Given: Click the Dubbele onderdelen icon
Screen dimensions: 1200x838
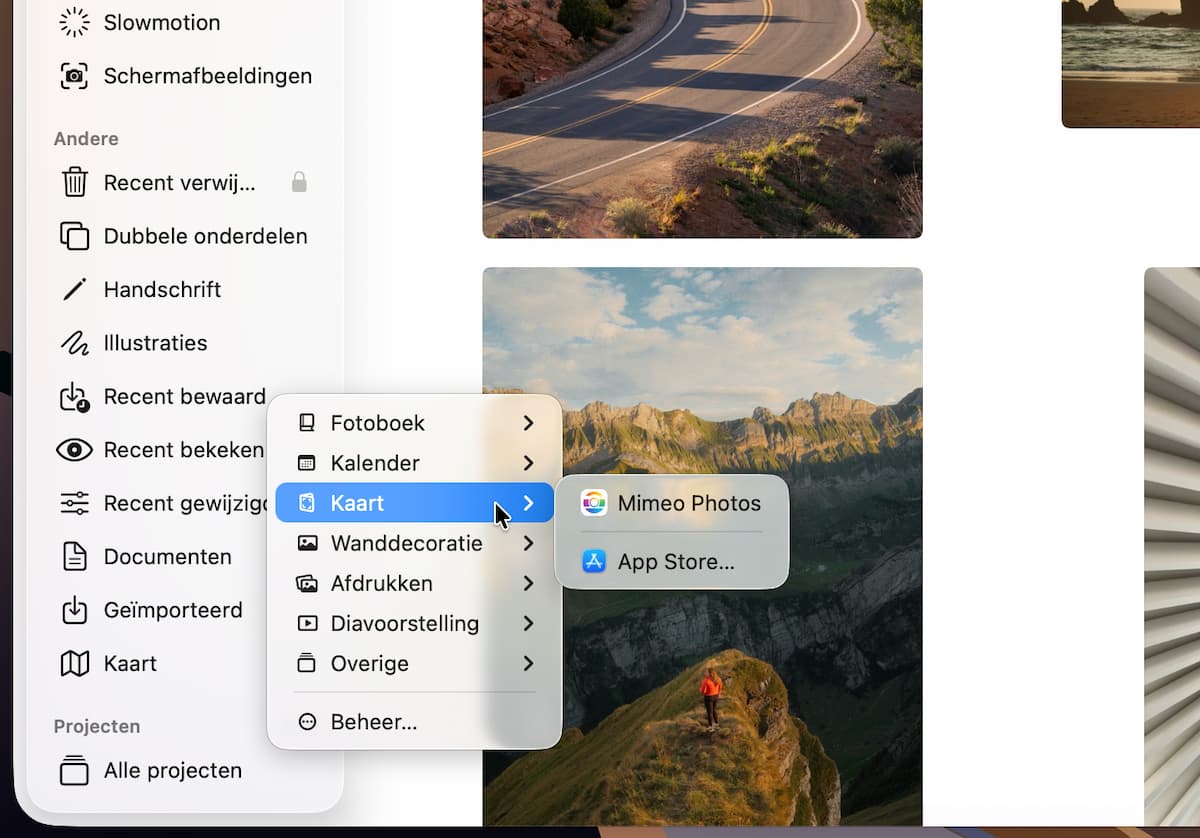Looking at the screenshot, I should click(x=74, y=236).
